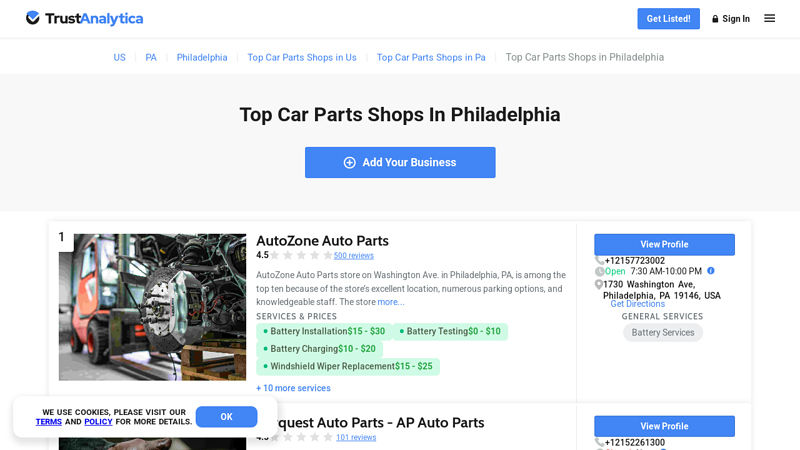This screenshot has width=800, height=450.
Task: Click the TrustAnalytica logo
Action: pos(85,18)
